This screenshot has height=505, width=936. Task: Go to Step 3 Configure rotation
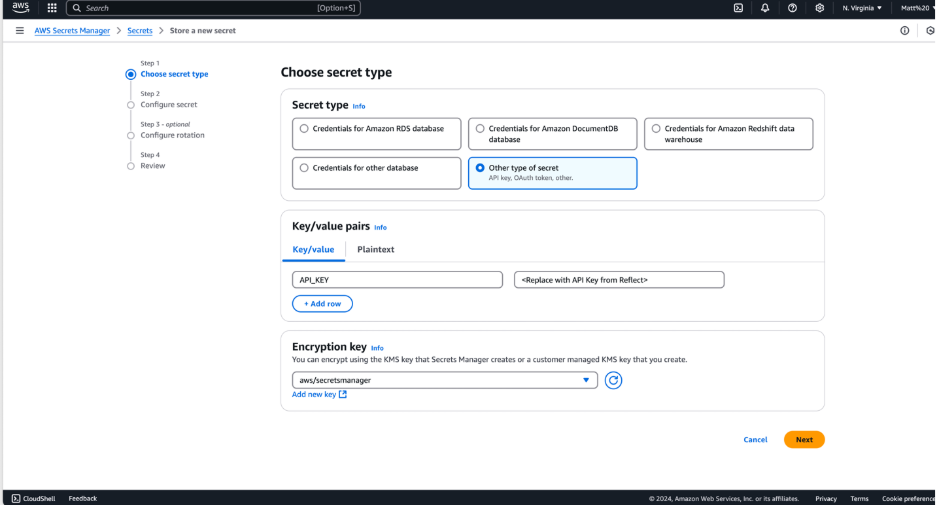172,136
